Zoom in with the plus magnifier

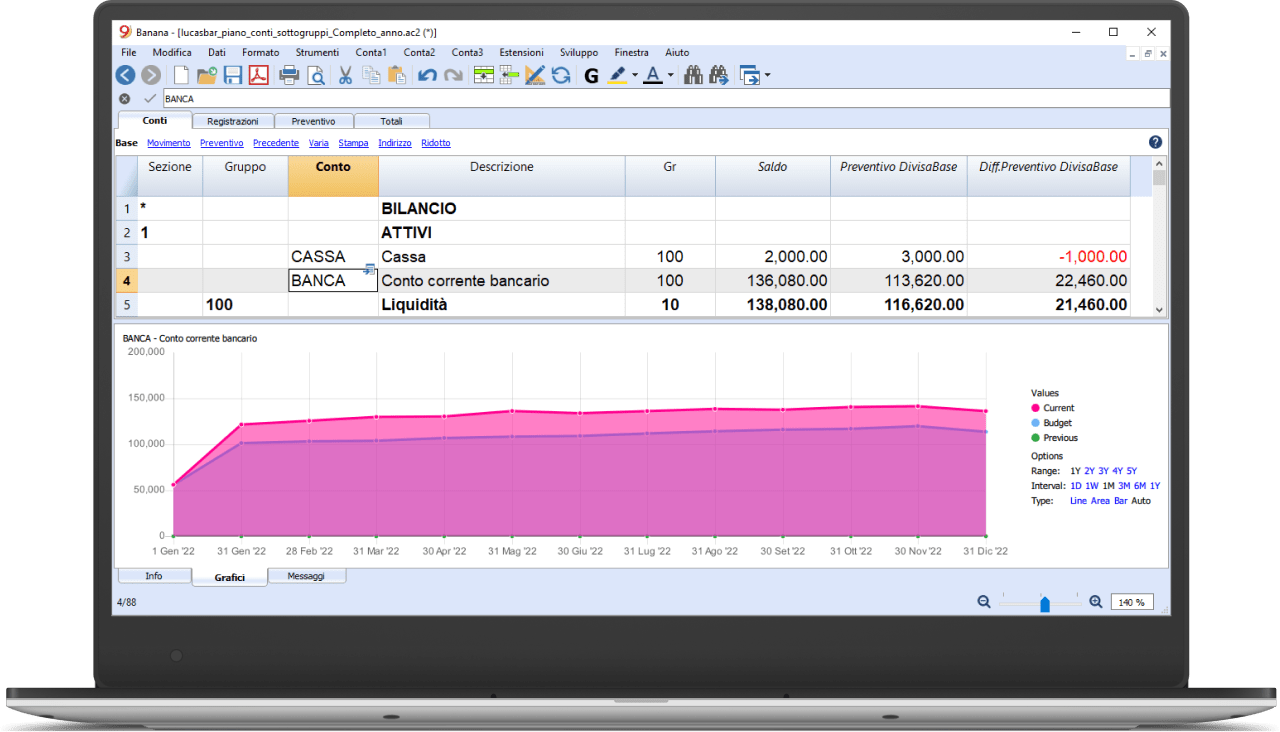pos(1095,602)
